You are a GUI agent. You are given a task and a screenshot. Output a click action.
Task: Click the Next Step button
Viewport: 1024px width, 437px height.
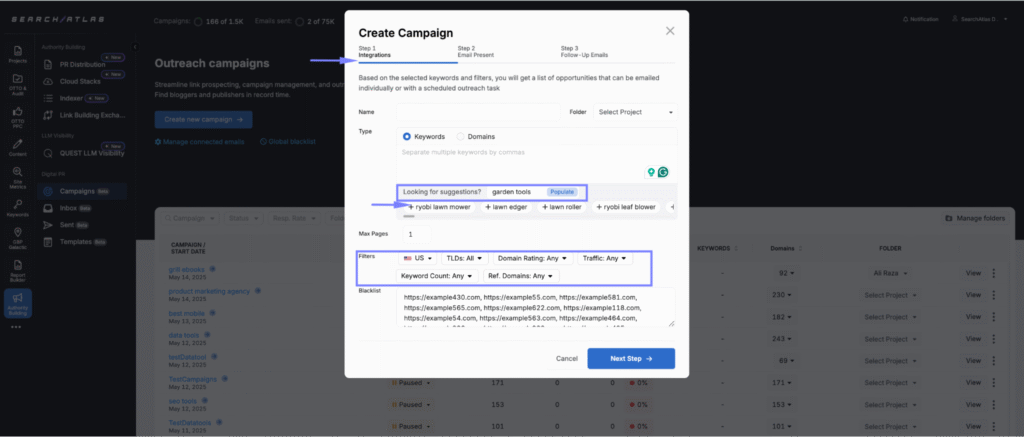click(631, 359)
